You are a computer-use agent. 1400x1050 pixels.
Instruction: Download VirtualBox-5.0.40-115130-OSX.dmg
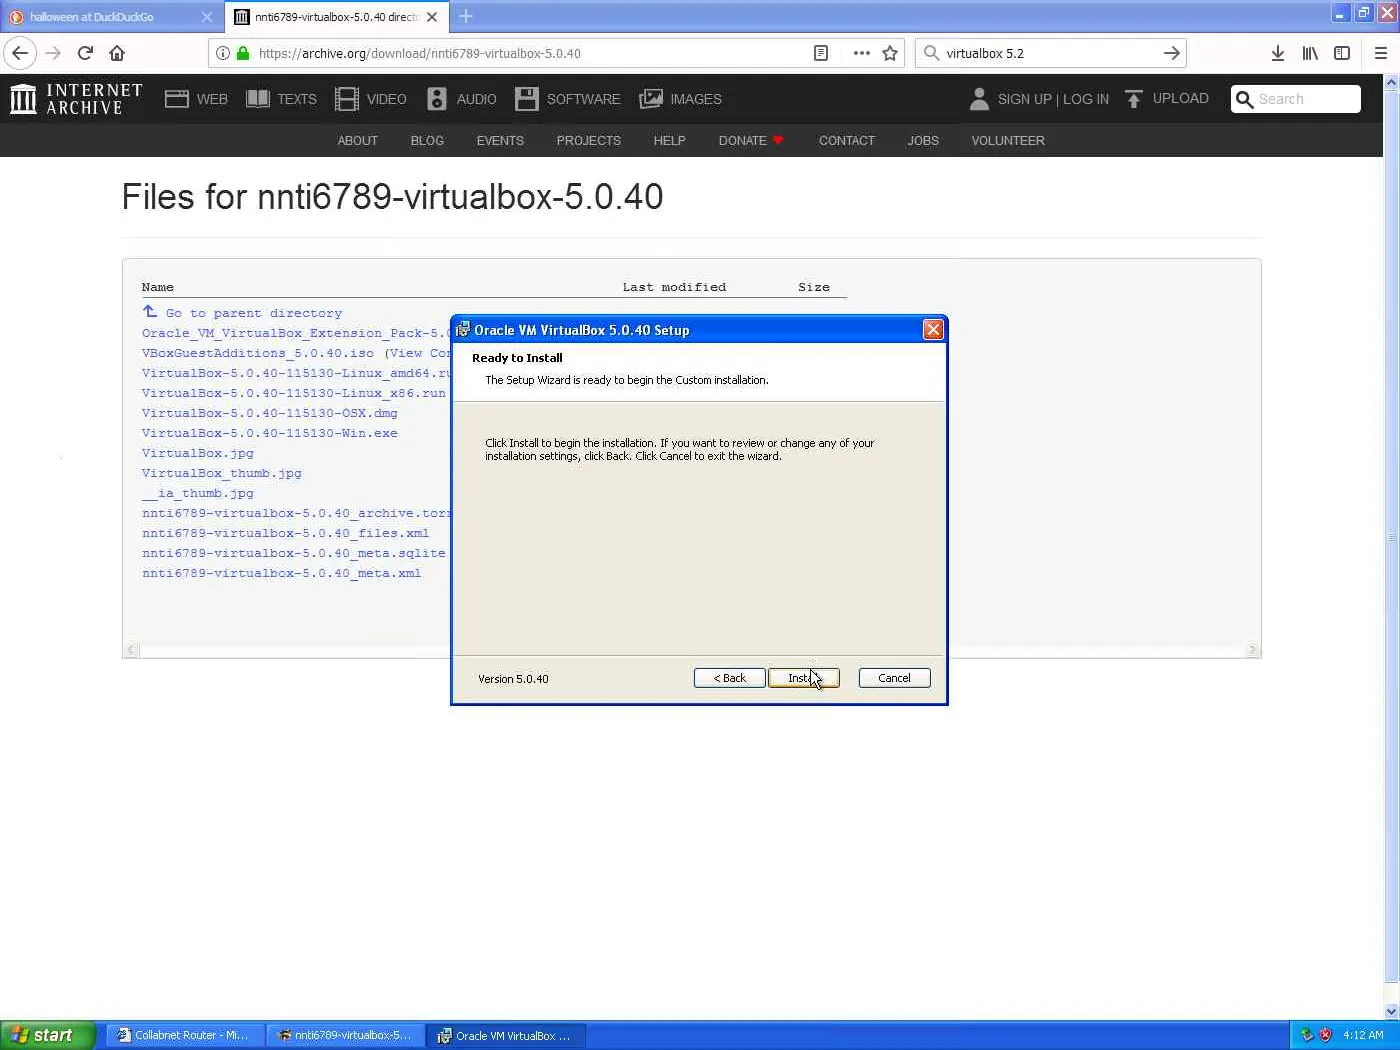pos(270,413)
